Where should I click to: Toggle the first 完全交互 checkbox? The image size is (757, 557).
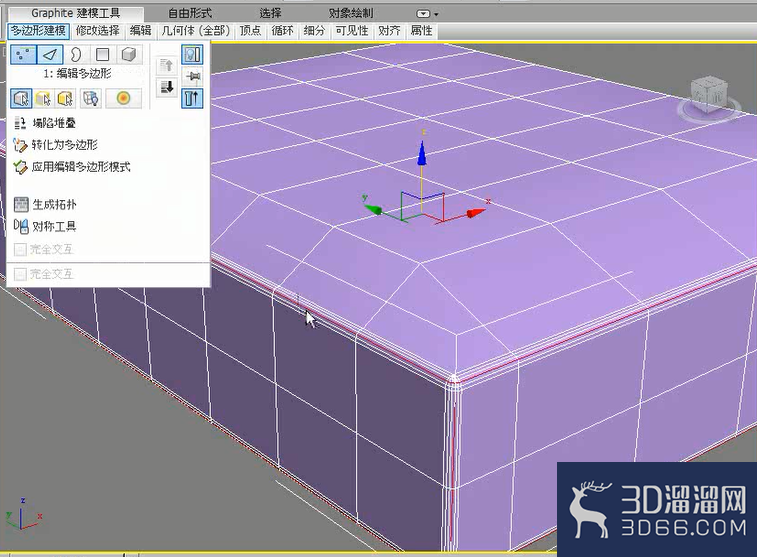pos(20,250)
